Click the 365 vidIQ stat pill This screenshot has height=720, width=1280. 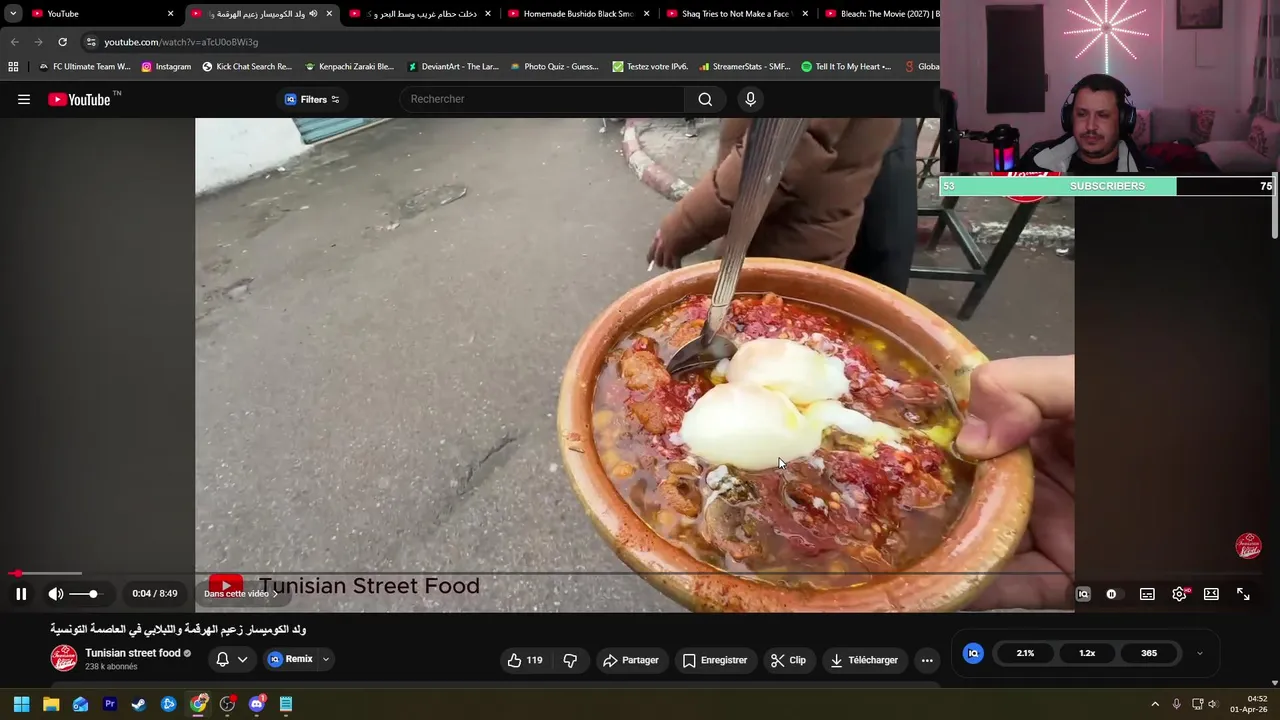[1149, 653]
